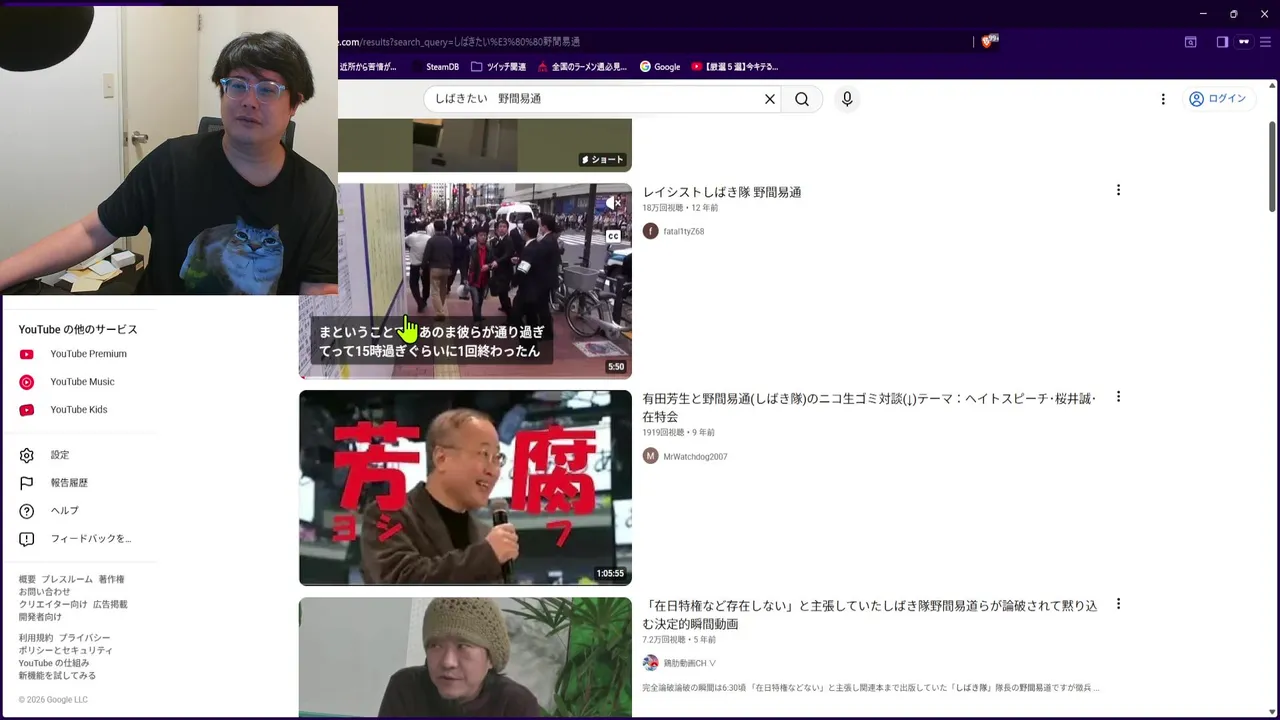Toggle mute on the previewing thumbnail
Screen dimensions: 1280x720
(613, 203)
